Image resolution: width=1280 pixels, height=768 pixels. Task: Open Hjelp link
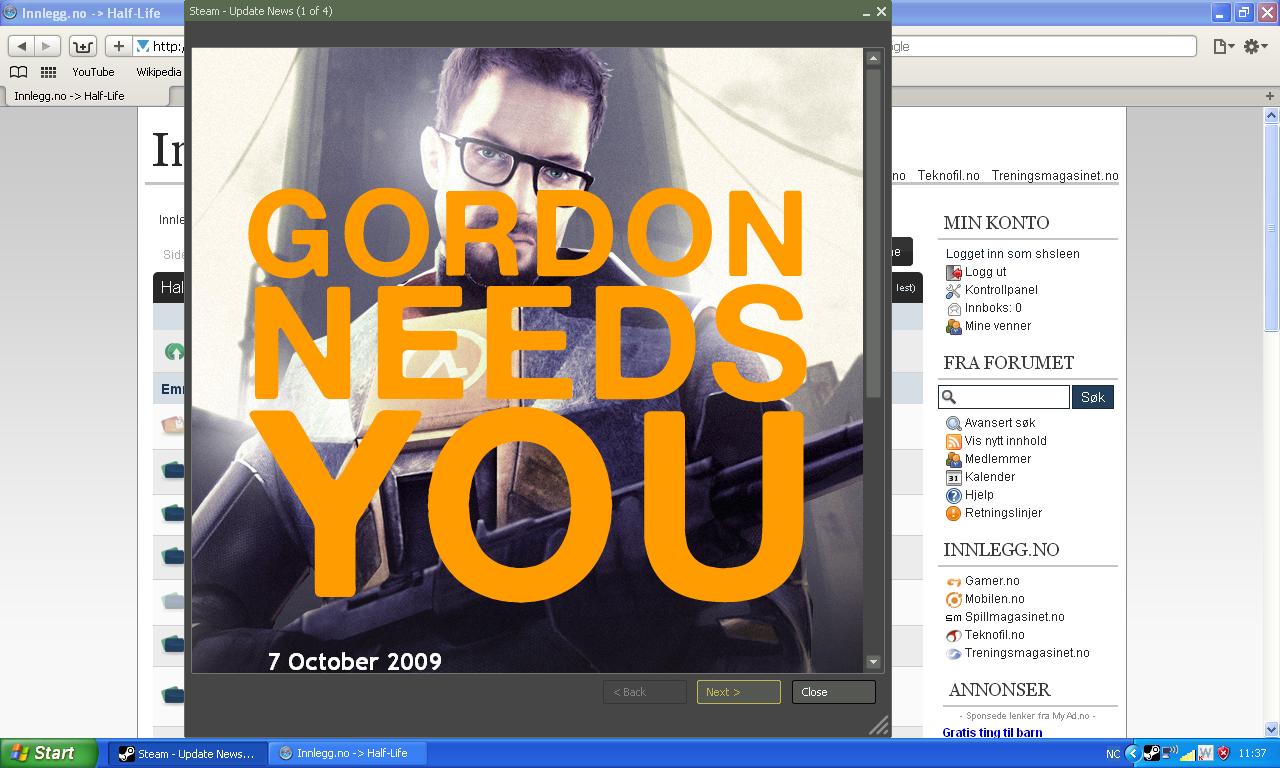click(979, 495)
